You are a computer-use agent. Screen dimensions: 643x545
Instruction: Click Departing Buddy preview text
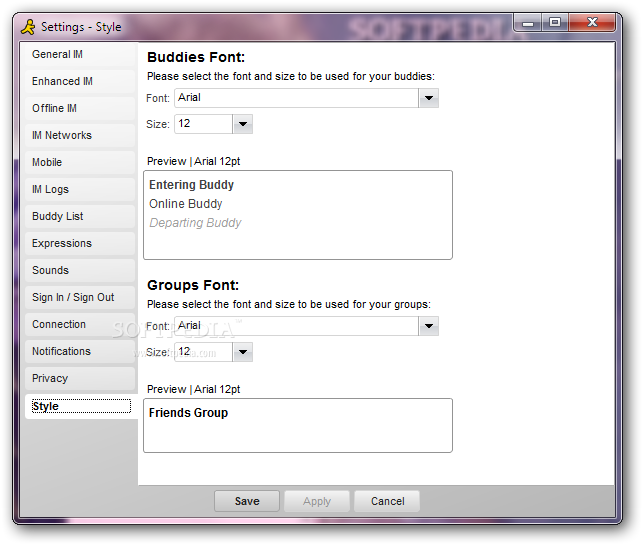[195, 223]
